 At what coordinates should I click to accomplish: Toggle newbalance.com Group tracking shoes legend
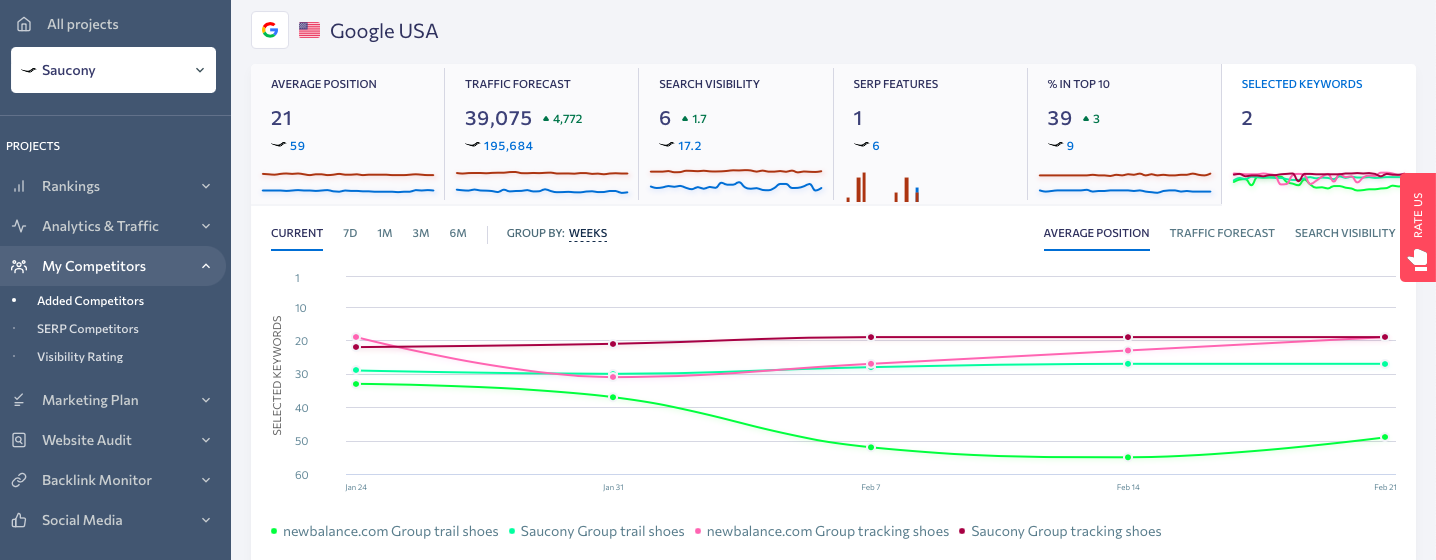[x=822, y=531]
